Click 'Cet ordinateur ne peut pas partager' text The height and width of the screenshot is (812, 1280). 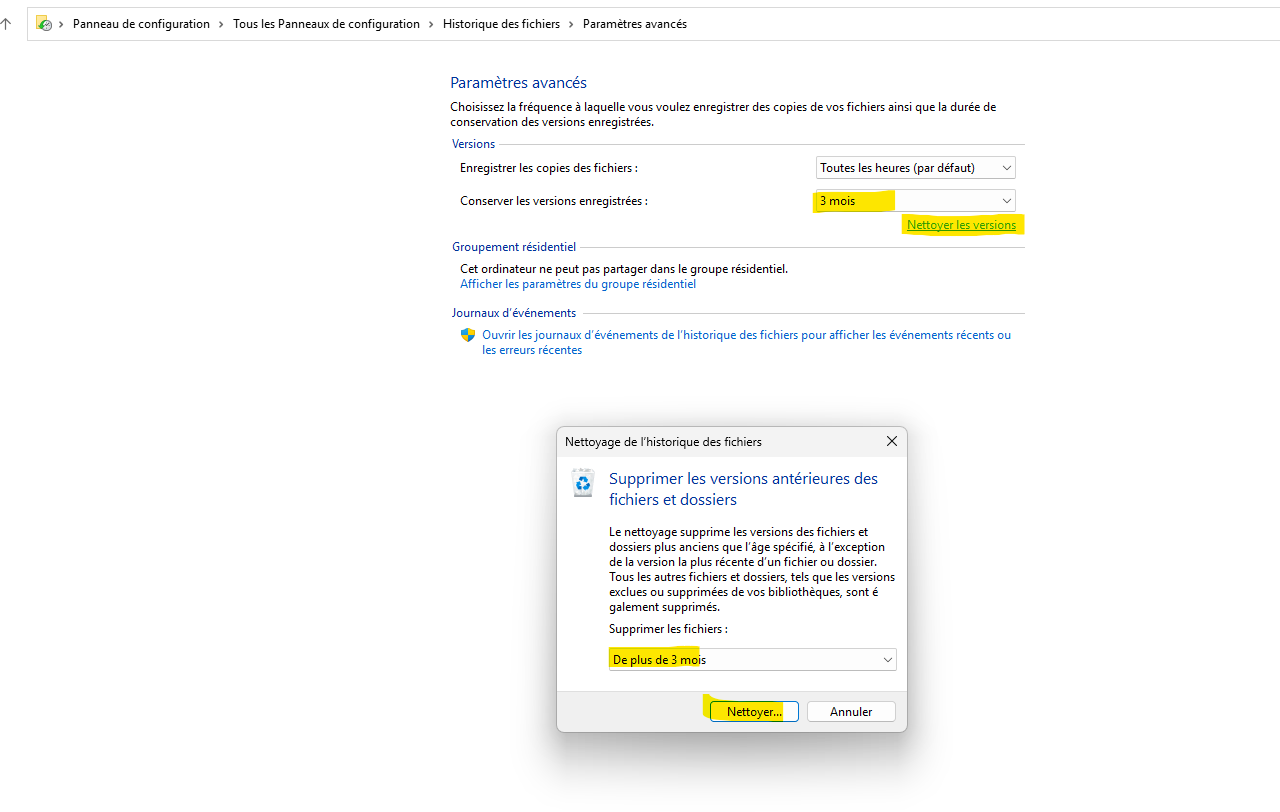[x=624, y=269]
